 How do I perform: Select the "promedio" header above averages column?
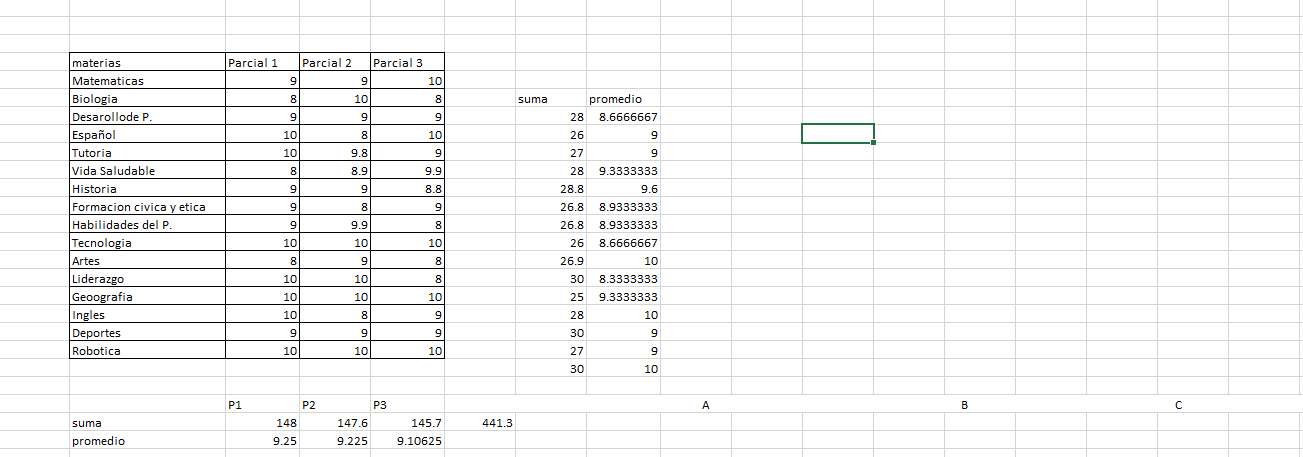(x=622, y=99)
